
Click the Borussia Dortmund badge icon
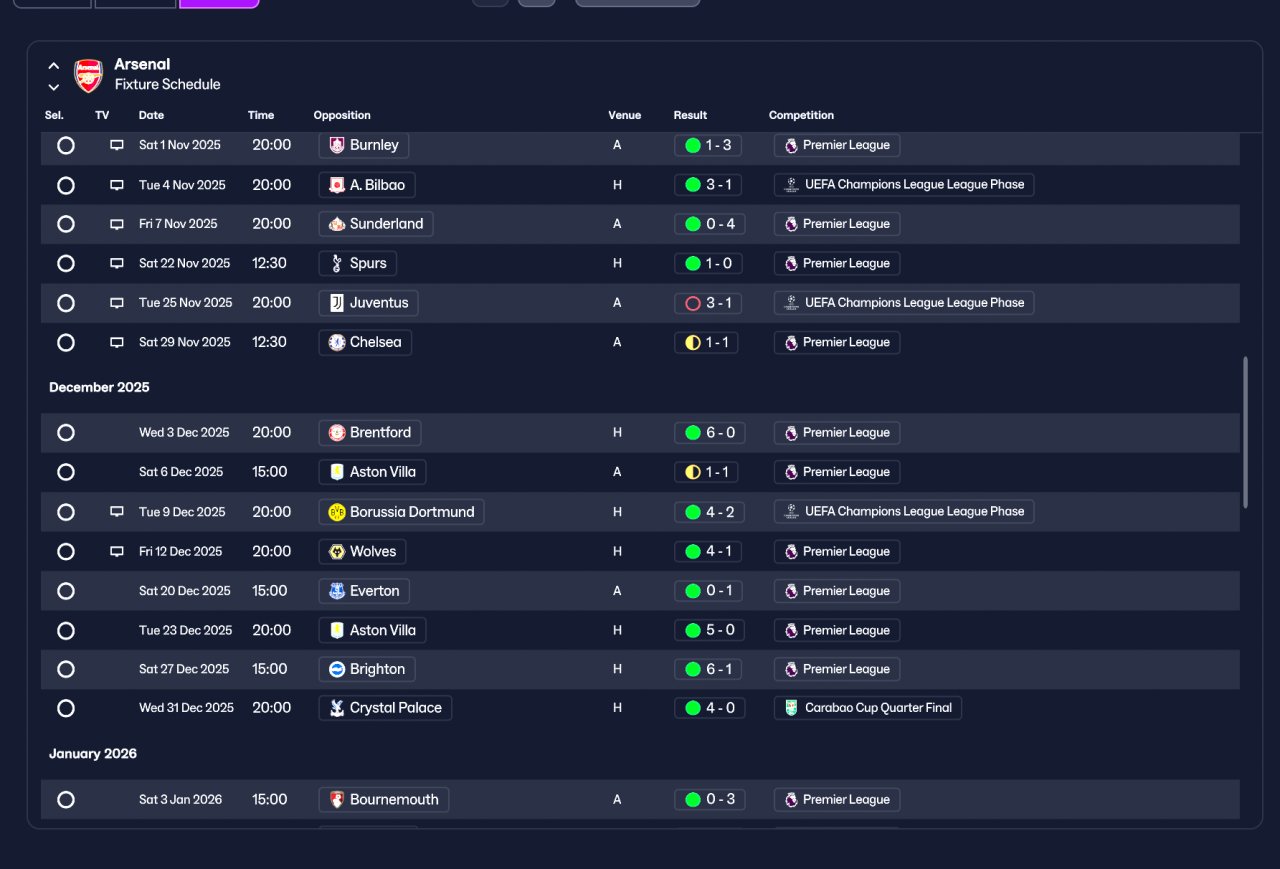click(x=337, y=512)
